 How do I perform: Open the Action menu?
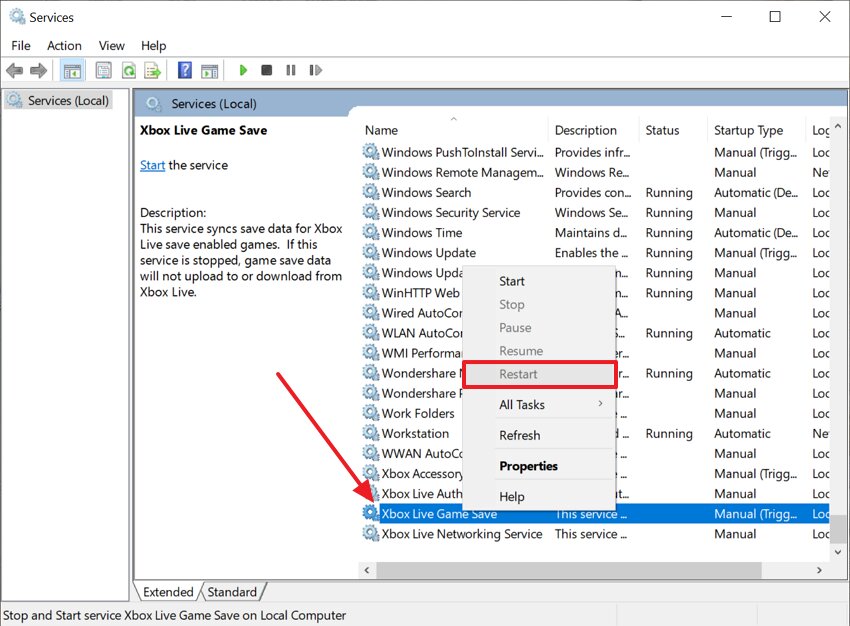65,46
